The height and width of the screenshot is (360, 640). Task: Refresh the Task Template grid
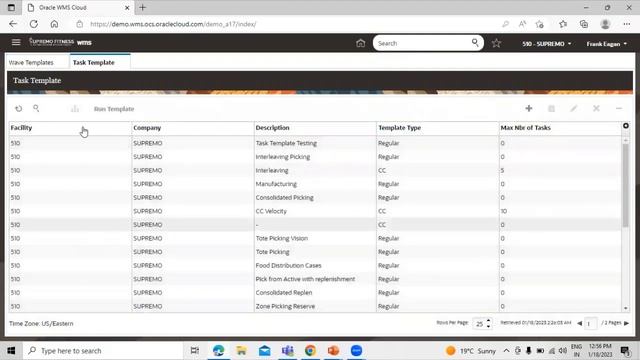tap(18, 109)
